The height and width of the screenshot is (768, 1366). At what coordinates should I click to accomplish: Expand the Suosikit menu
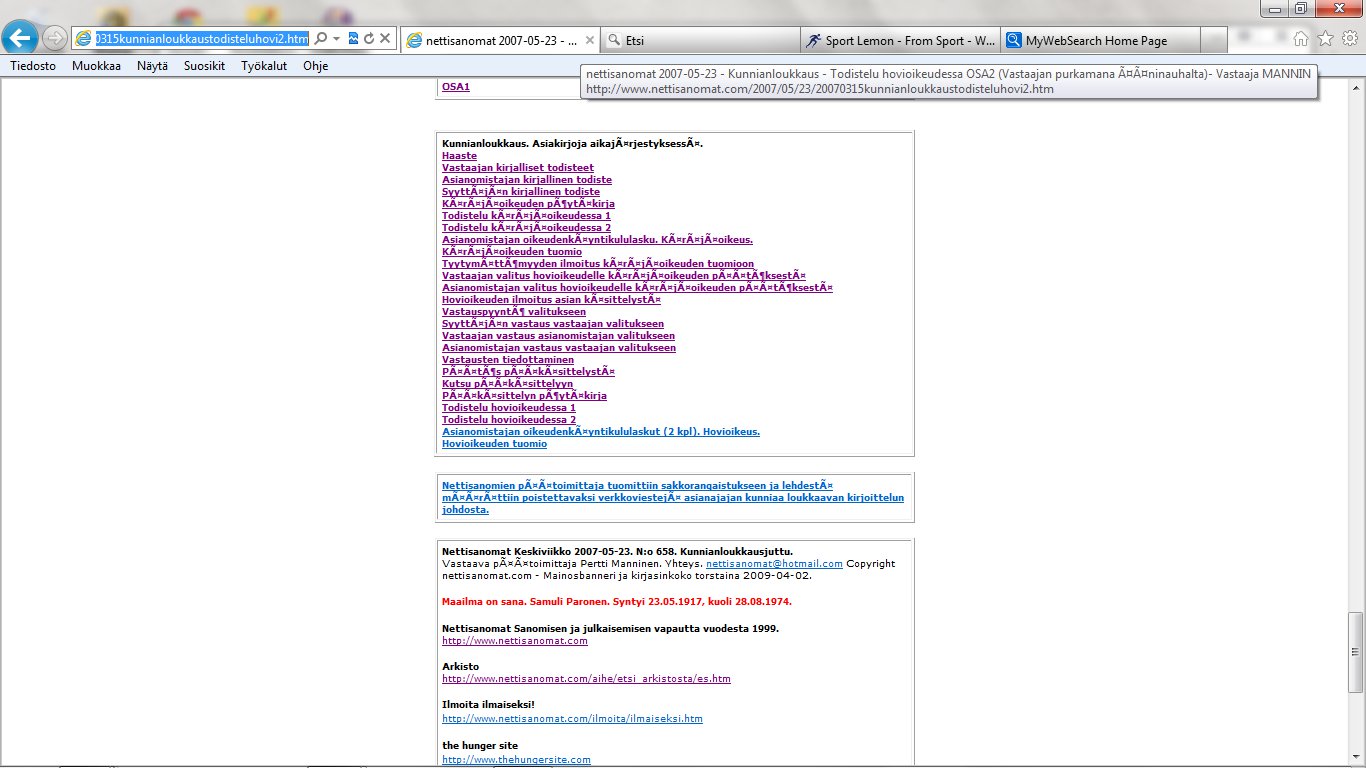[204, 66]
